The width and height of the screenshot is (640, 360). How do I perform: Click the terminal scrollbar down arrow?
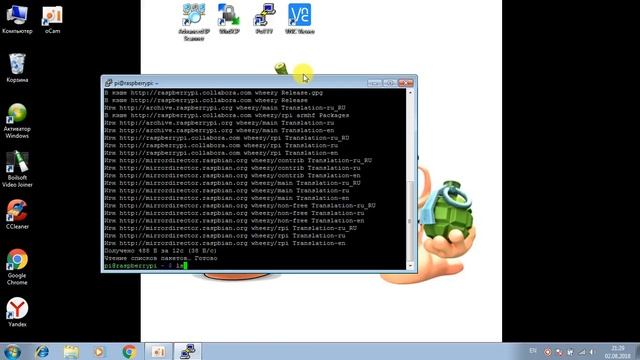coord(410,266)
